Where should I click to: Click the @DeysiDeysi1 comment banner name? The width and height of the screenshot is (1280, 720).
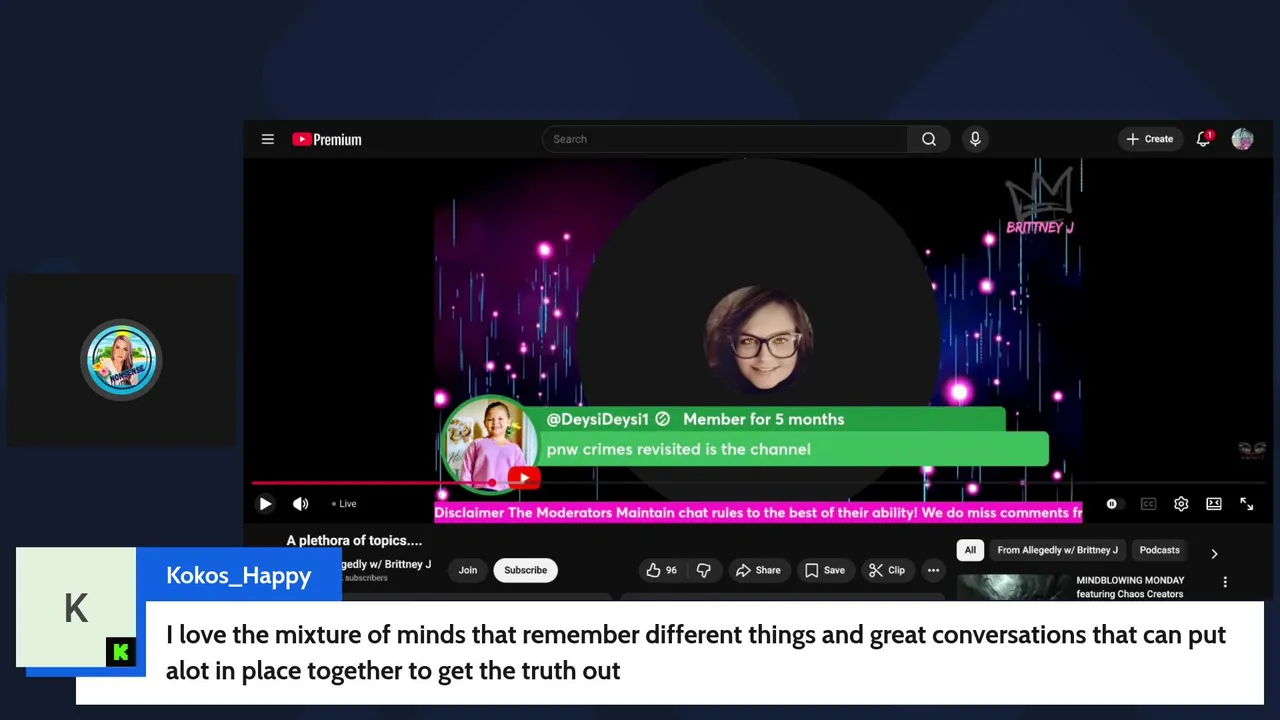[597, 419]
